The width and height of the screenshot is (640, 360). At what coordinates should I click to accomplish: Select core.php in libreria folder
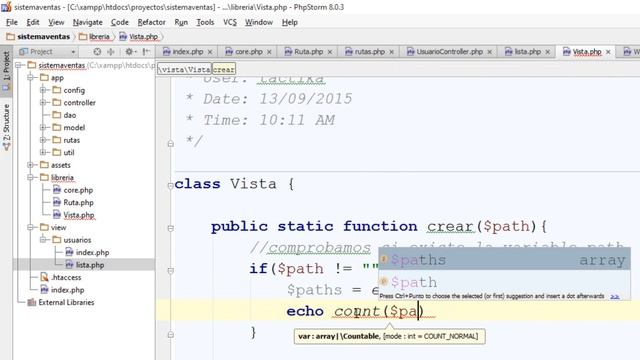(73, 190)
